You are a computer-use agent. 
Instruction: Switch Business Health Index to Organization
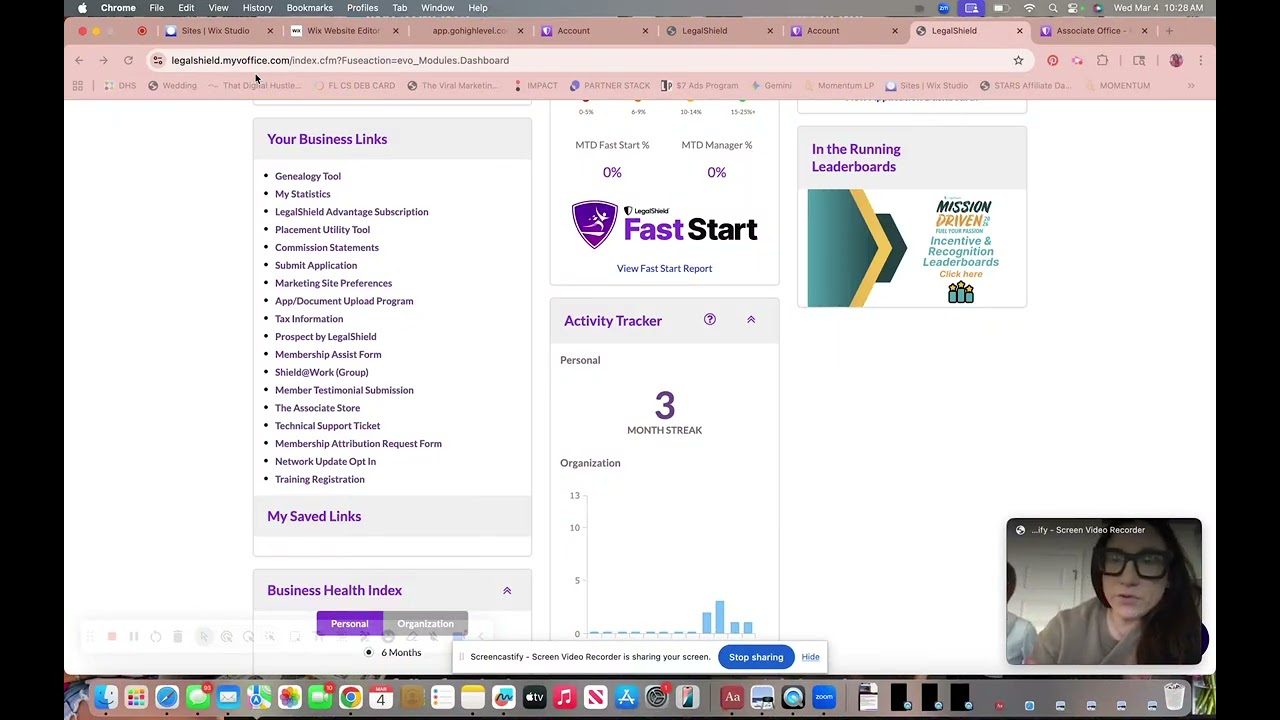coord(425,624)
